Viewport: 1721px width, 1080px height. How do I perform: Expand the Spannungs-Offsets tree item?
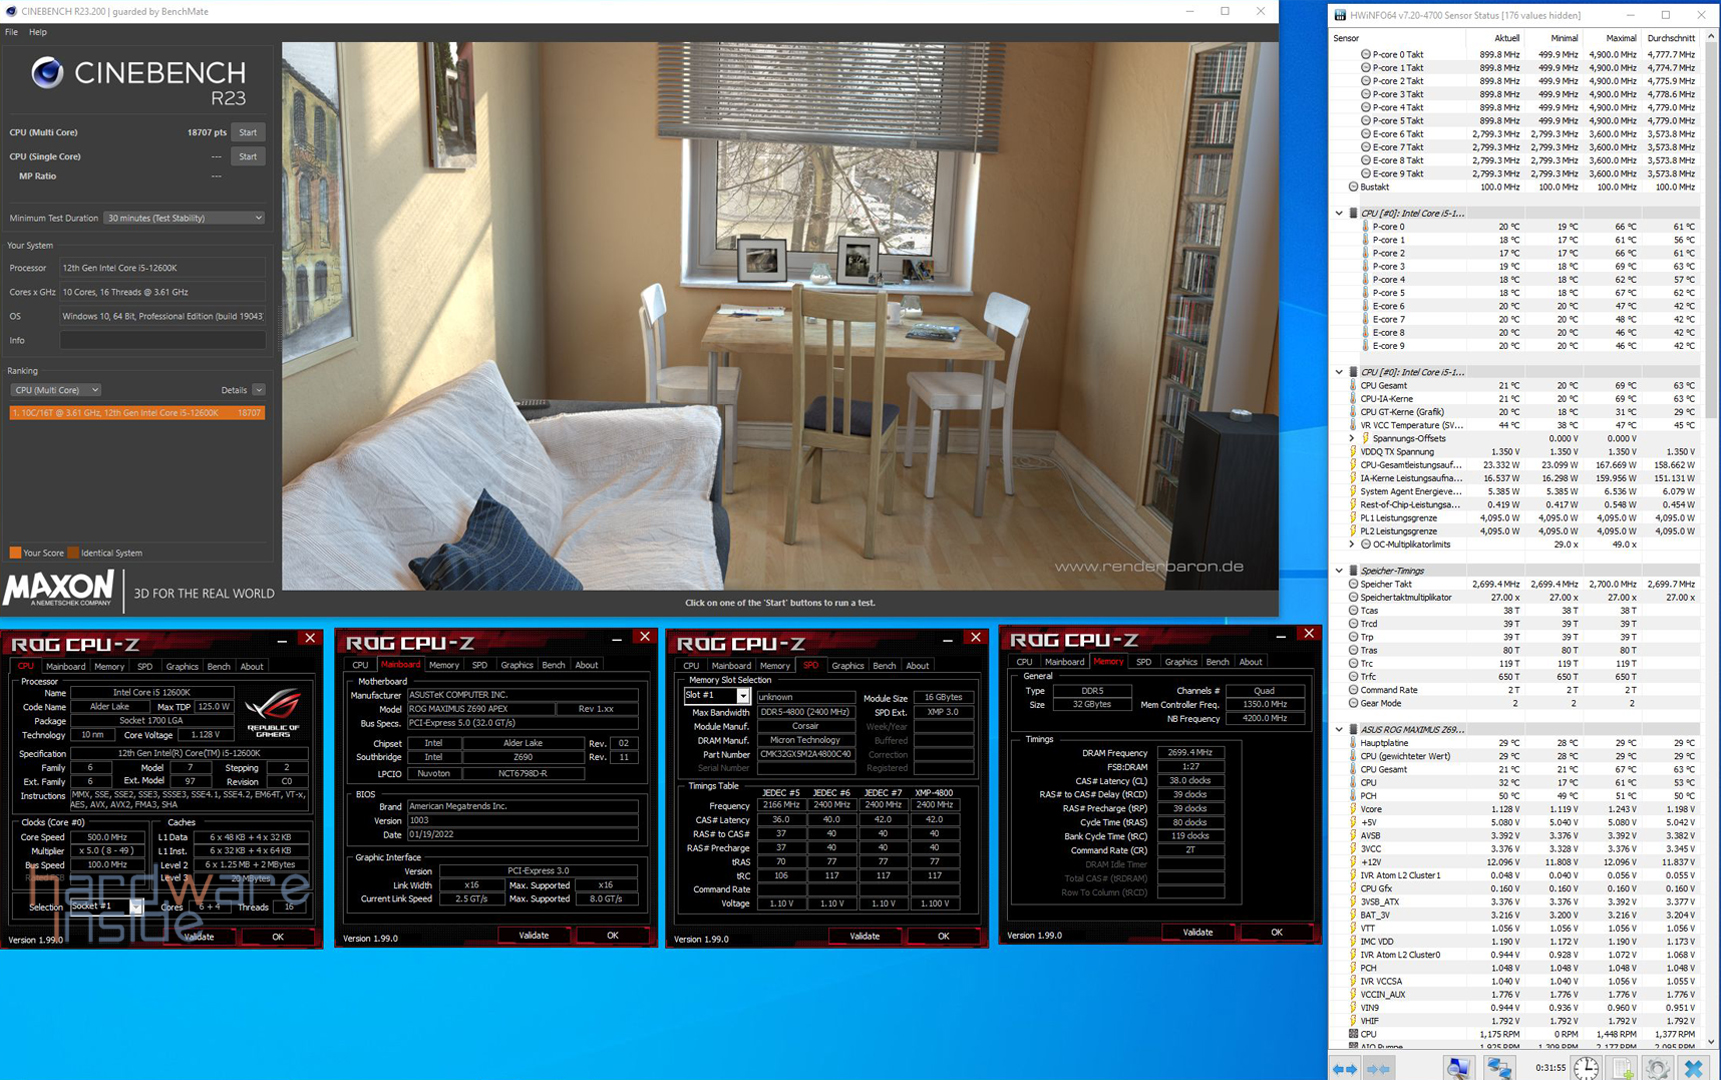point(1351,438)
